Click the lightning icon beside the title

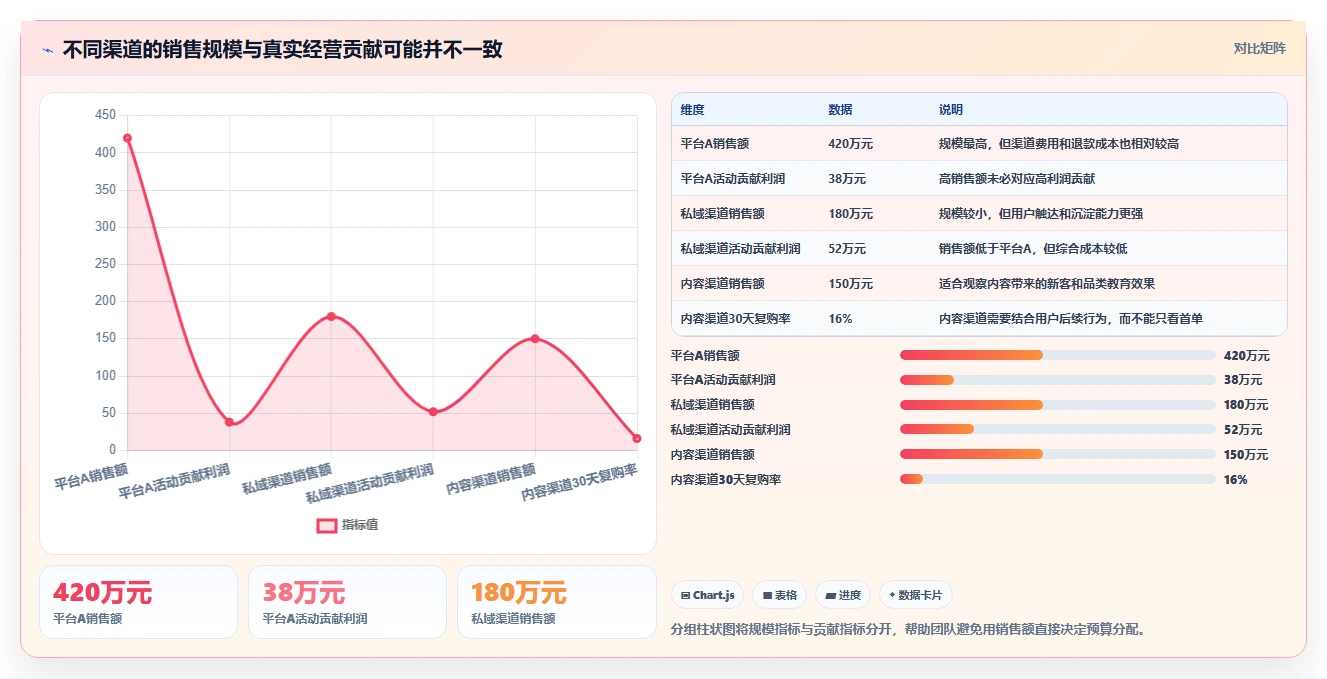(x=47, y=50)
